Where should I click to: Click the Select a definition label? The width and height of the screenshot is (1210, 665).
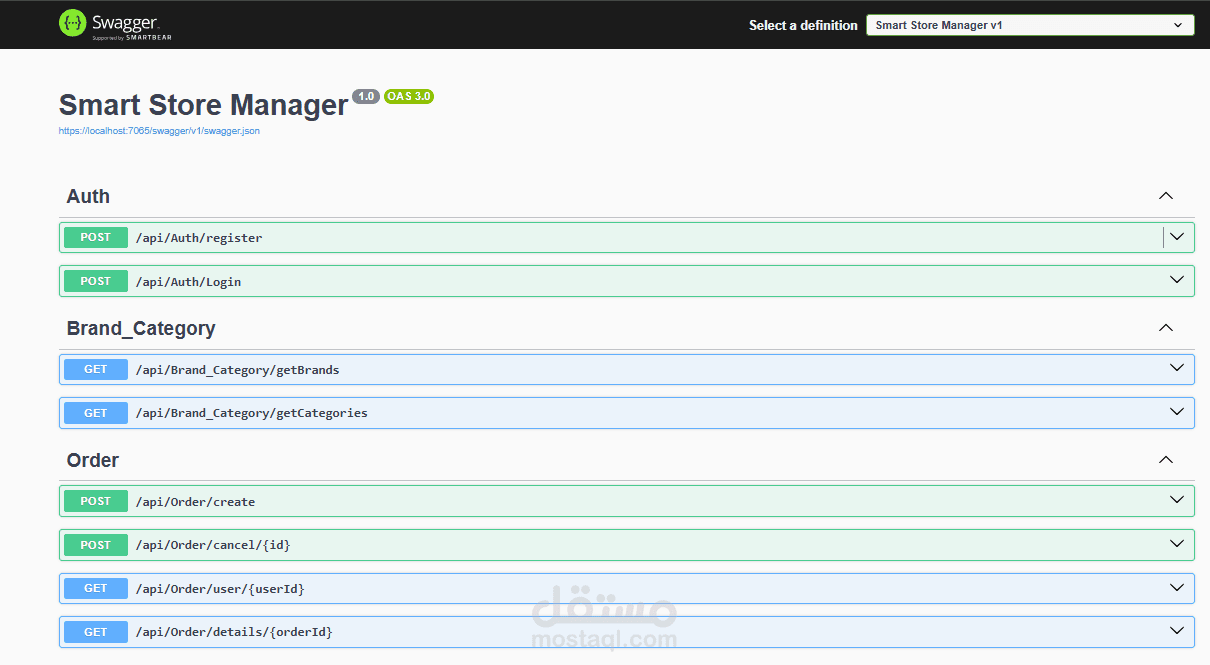click(x=803, y=25)
